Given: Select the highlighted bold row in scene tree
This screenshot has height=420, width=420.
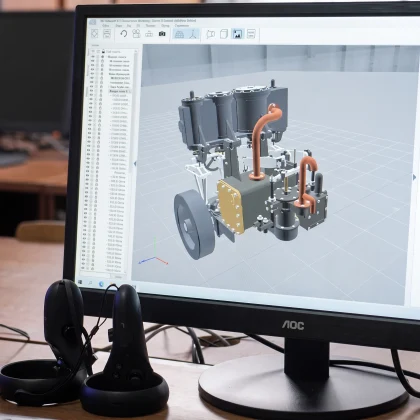Looking at the screenshot, I should (119, 91).
